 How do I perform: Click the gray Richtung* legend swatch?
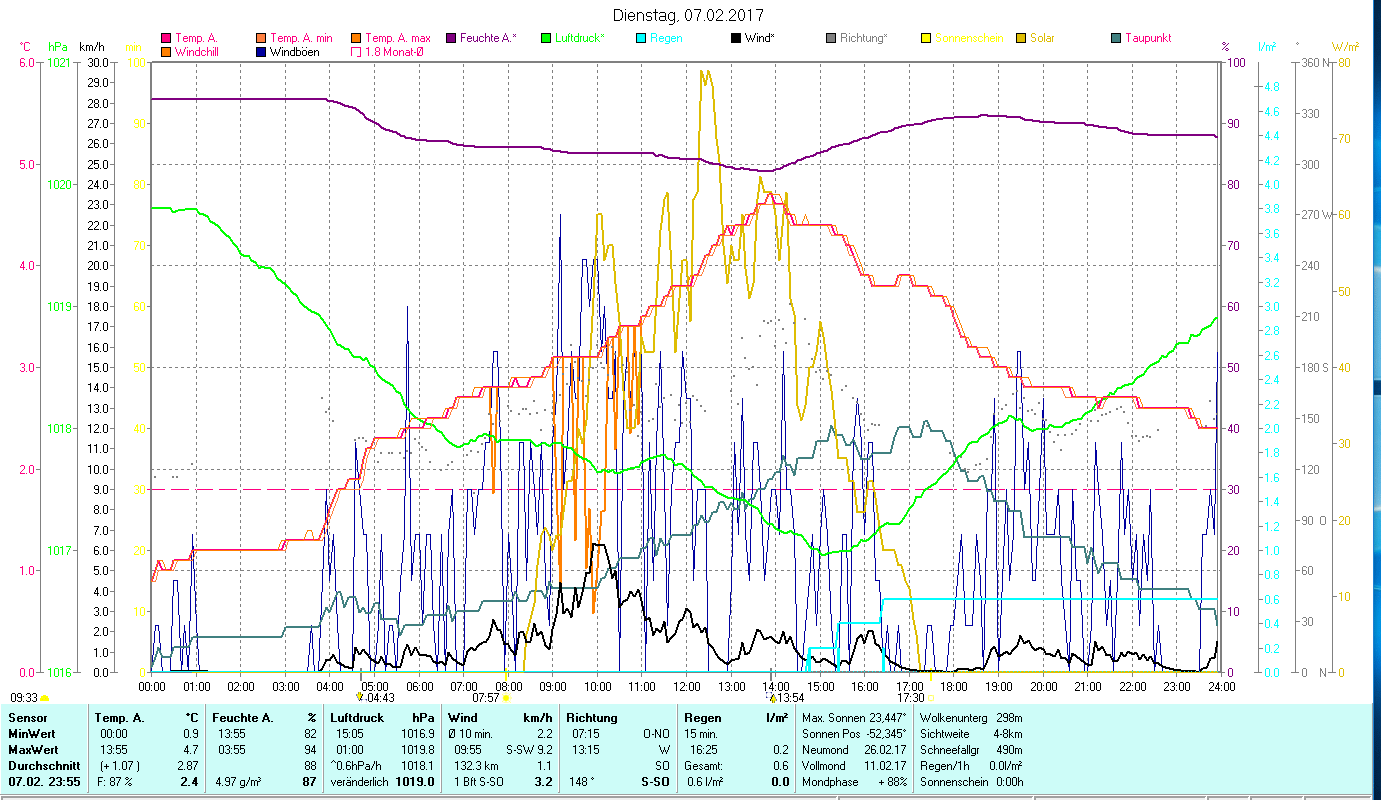[x=831, y=38]
